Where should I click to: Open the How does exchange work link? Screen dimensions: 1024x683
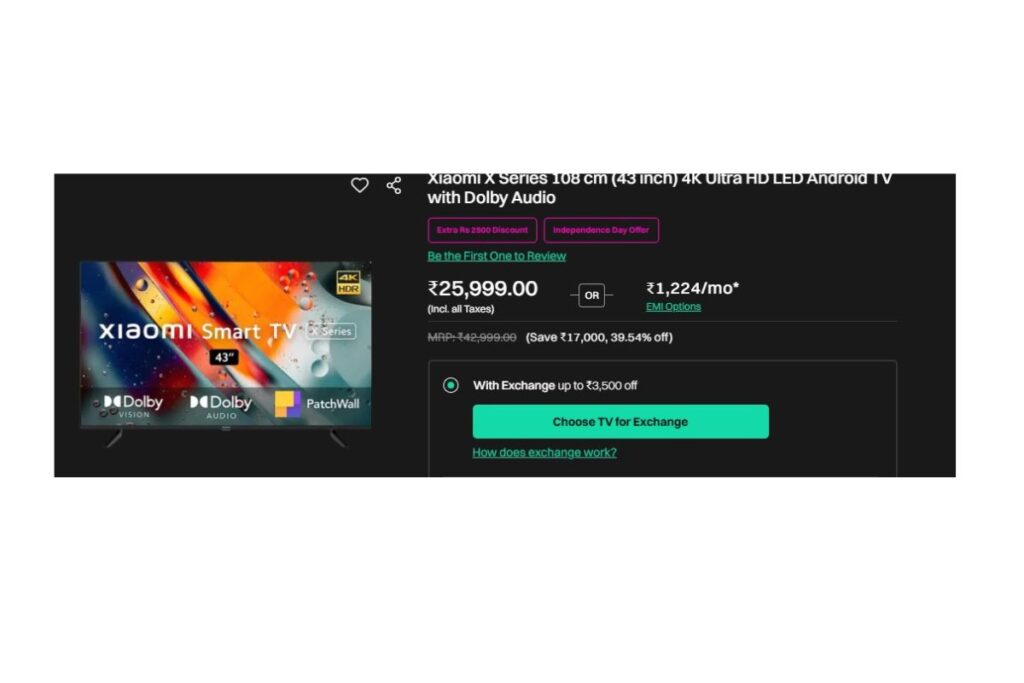(x=544, y=453)
